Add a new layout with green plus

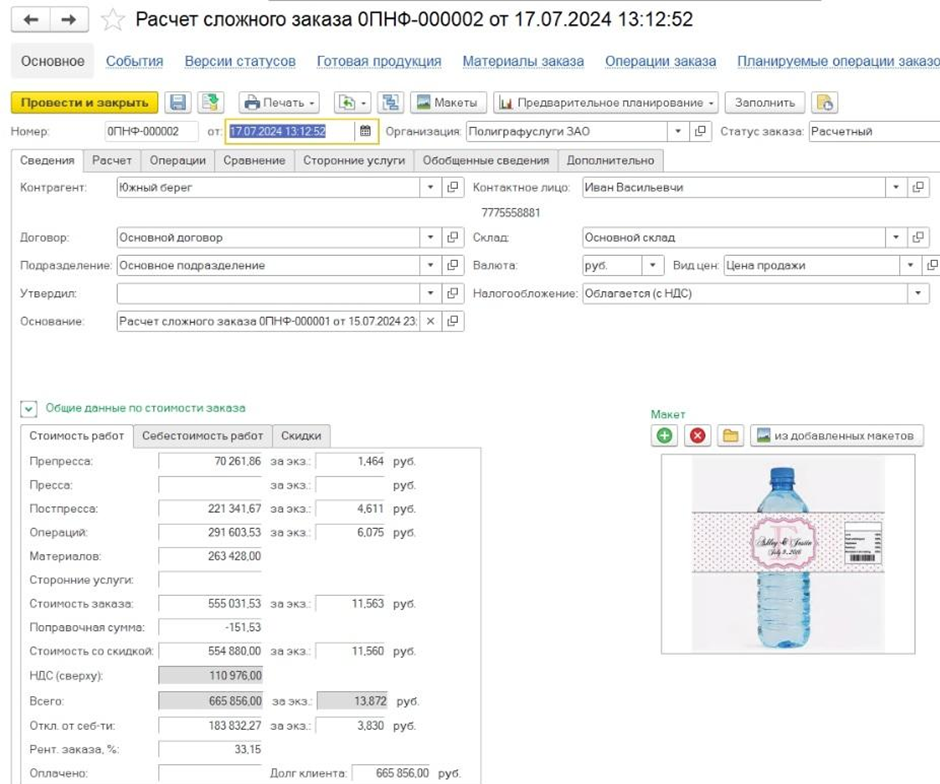pos(665,436)
